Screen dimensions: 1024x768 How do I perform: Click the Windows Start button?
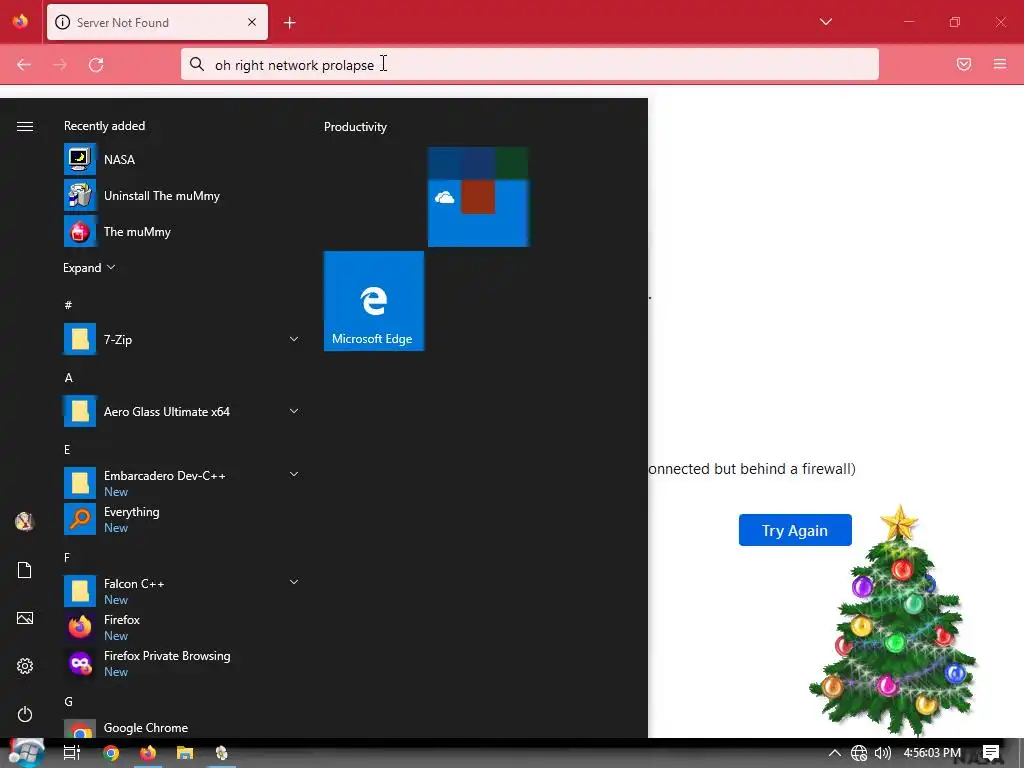pyautogui.click(x=27, y=752)
